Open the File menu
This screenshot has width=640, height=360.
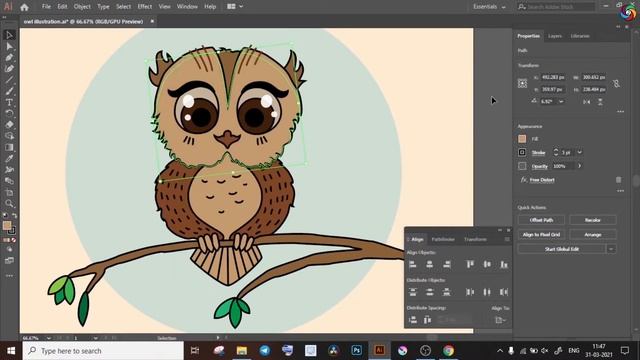coord(47,7)
